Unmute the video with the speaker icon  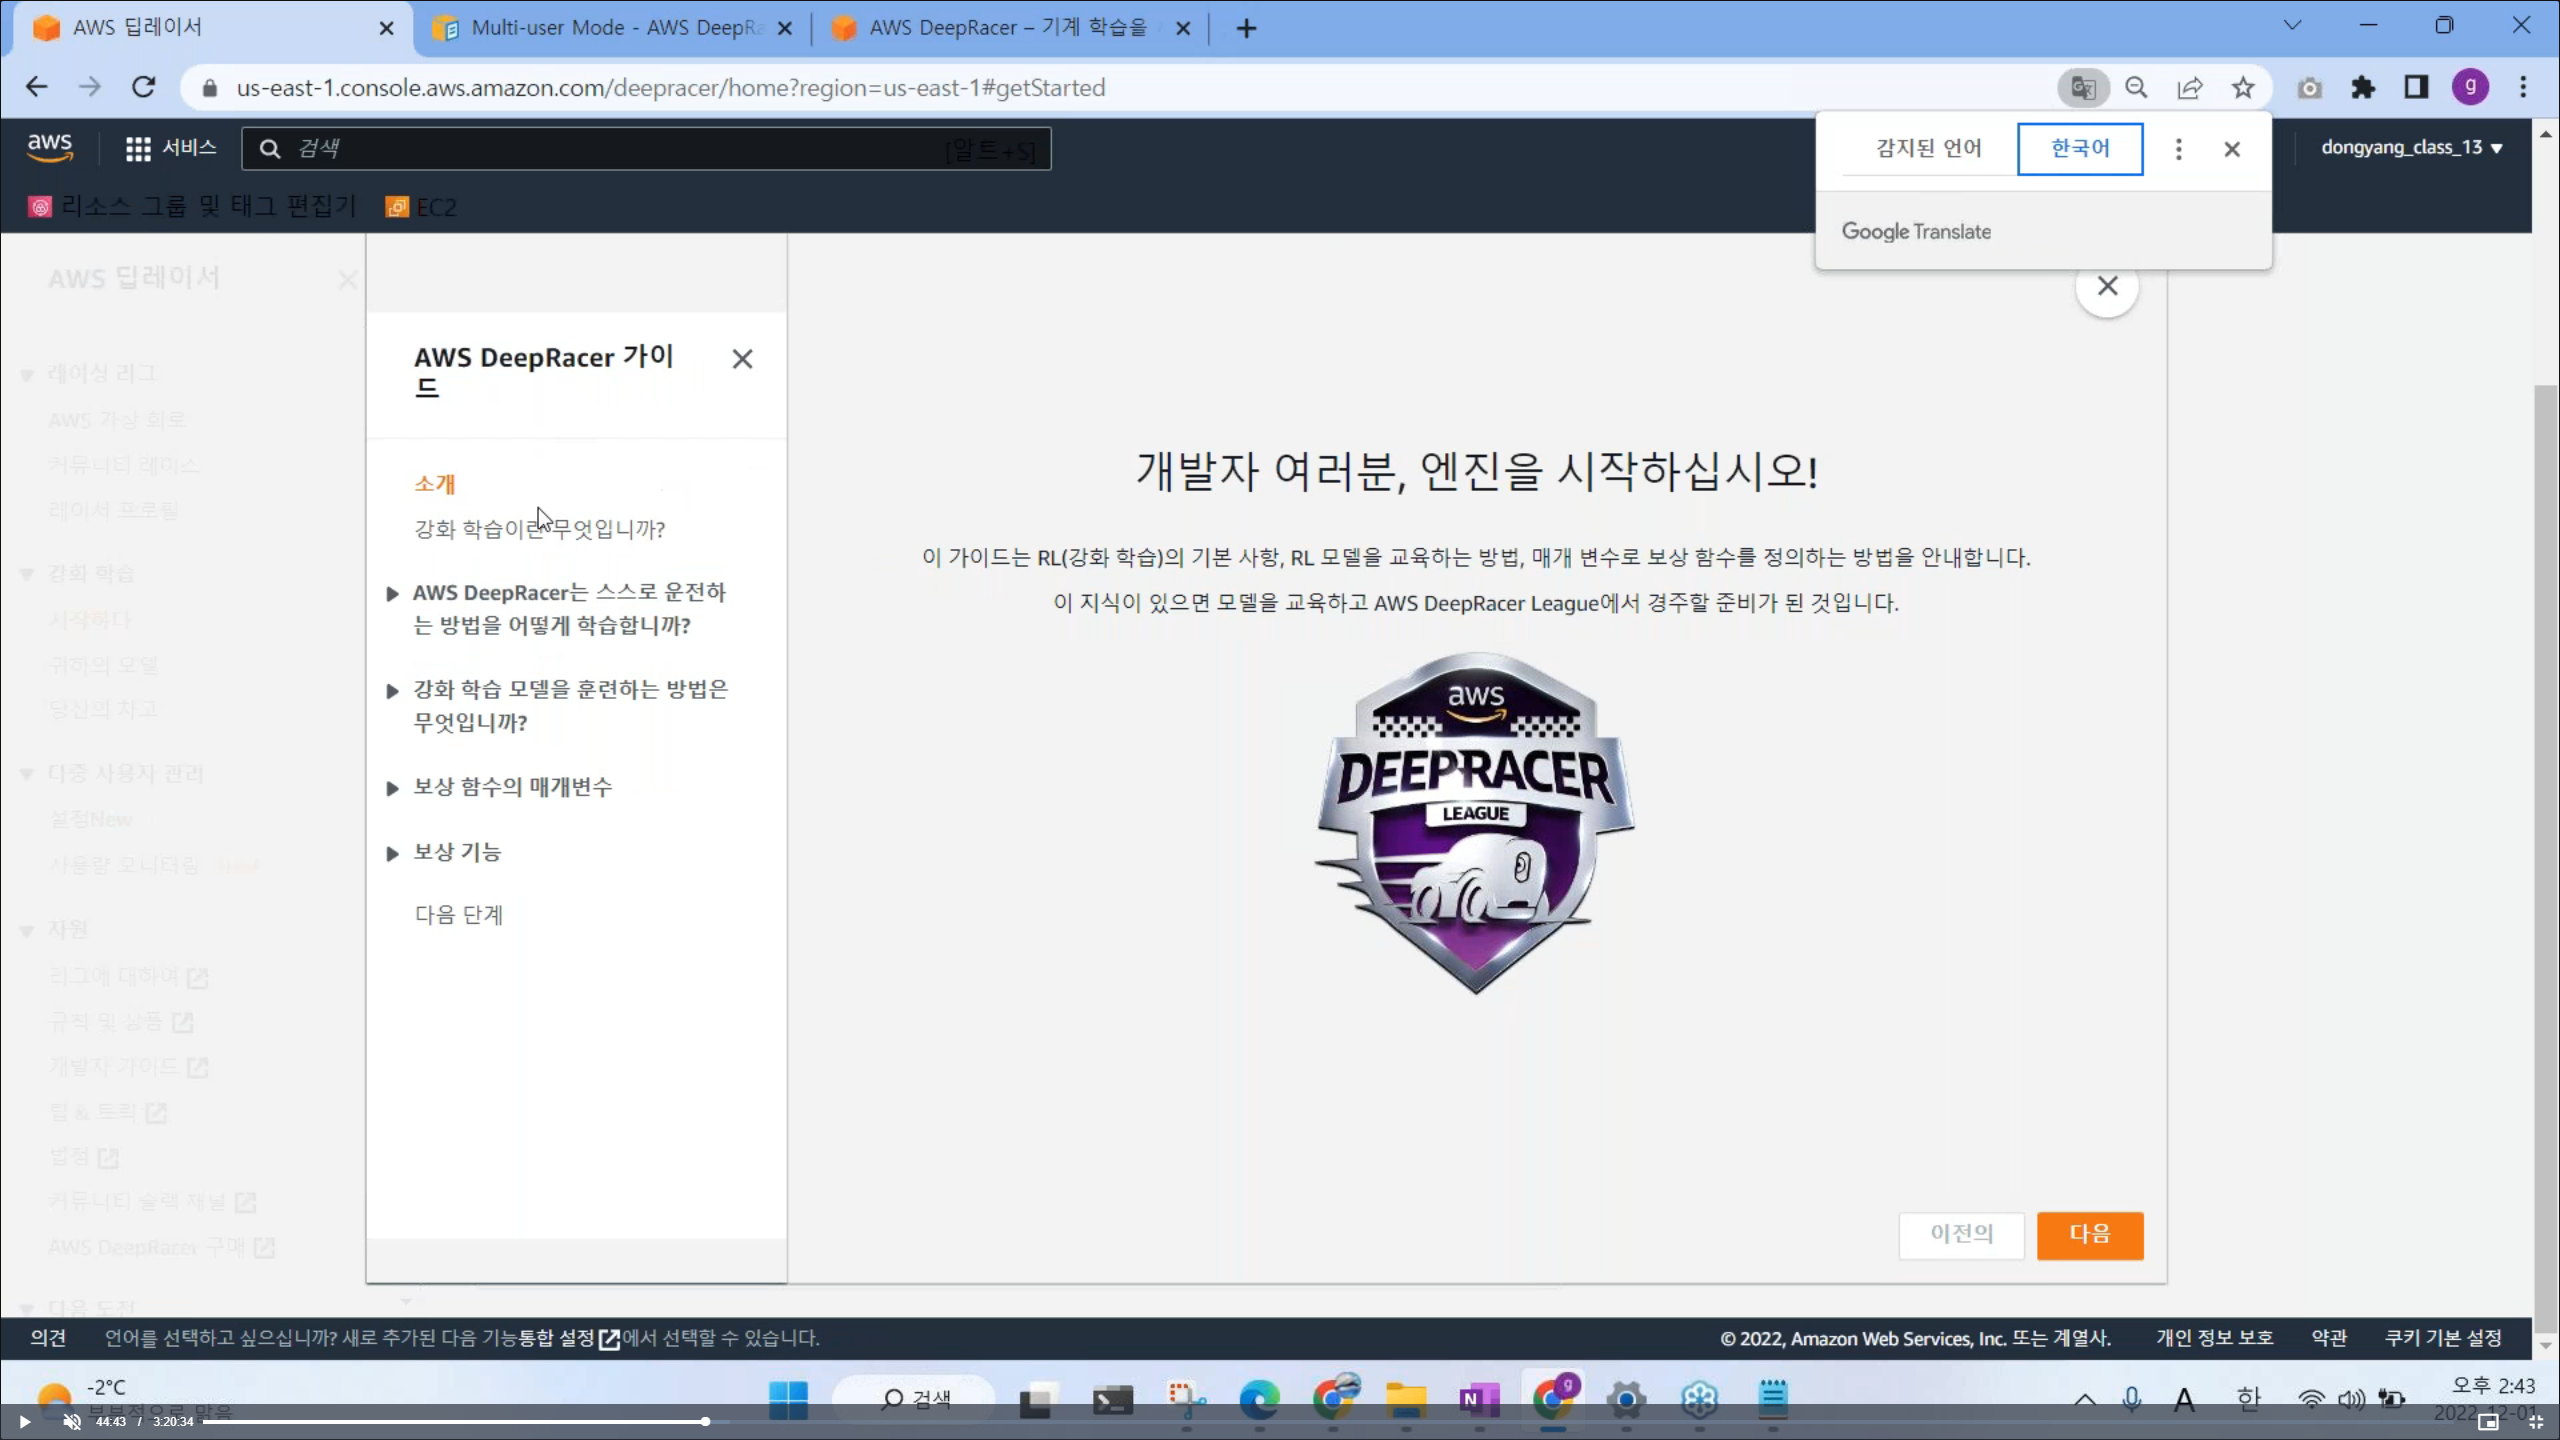click(x=72, y=1422)
